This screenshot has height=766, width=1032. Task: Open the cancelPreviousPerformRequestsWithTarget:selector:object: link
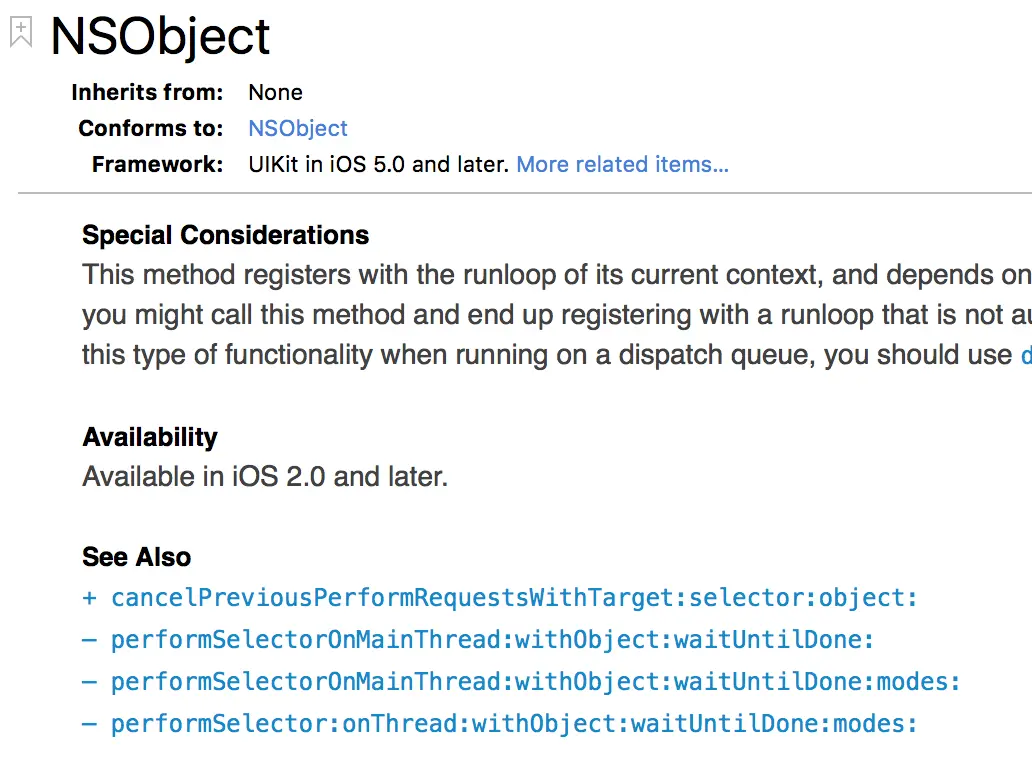(513, 598)
